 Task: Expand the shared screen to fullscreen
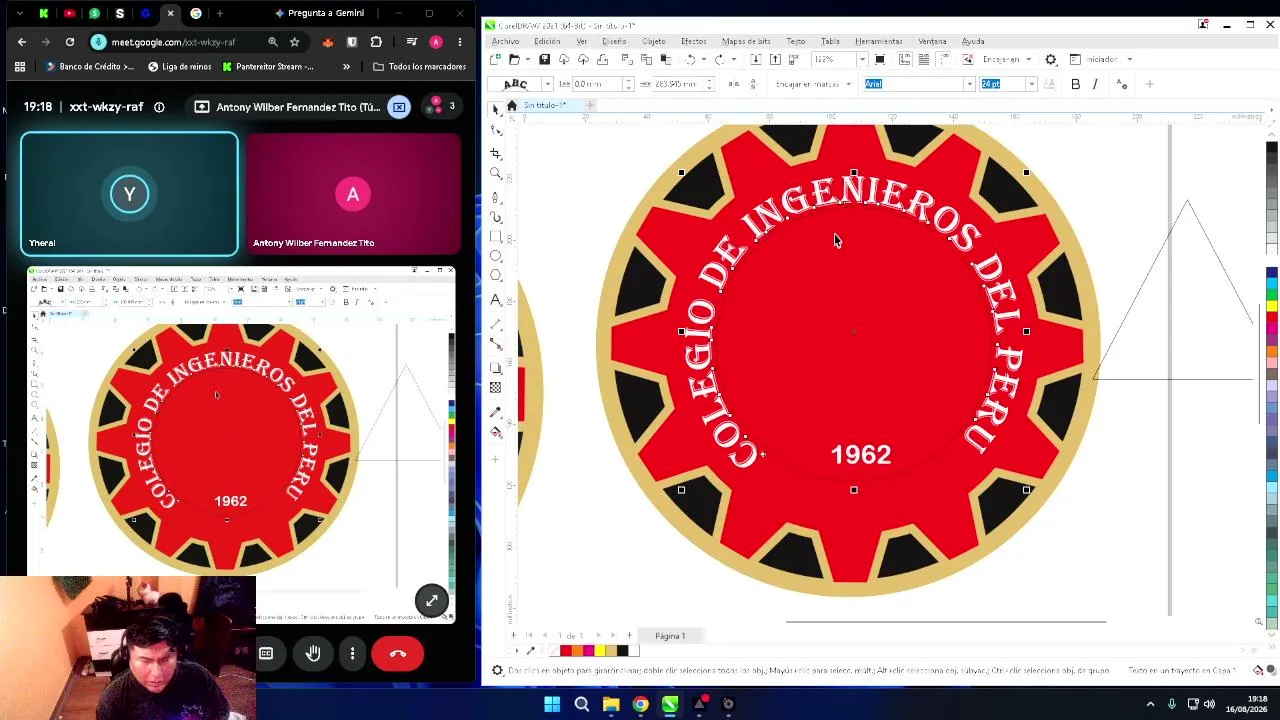432,600
